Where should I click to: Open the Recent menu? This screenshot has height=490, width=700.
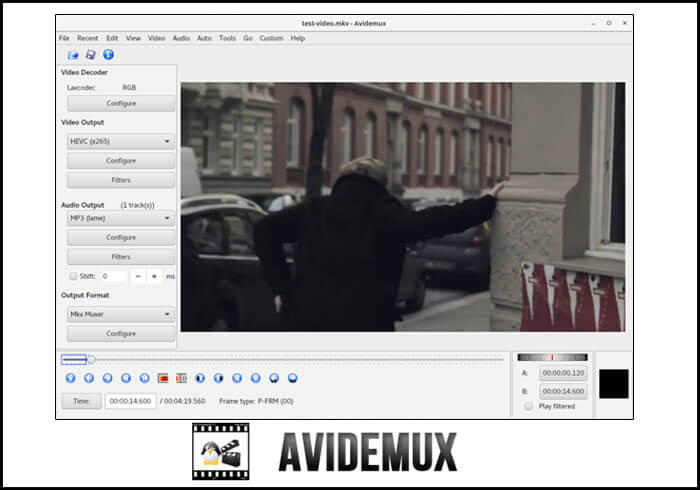pyautogui.click(x=88, y=38)
